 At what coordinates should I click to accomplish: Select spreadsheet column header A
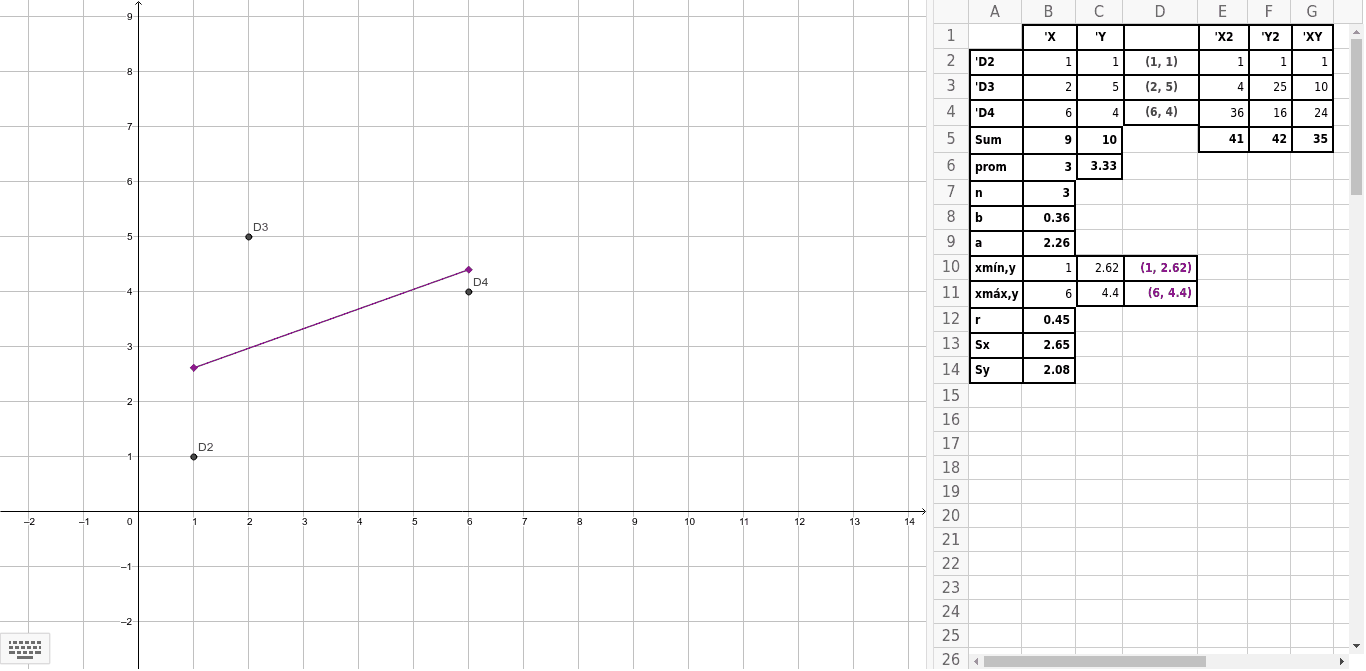pyautogui.click(x=996, y=12)
